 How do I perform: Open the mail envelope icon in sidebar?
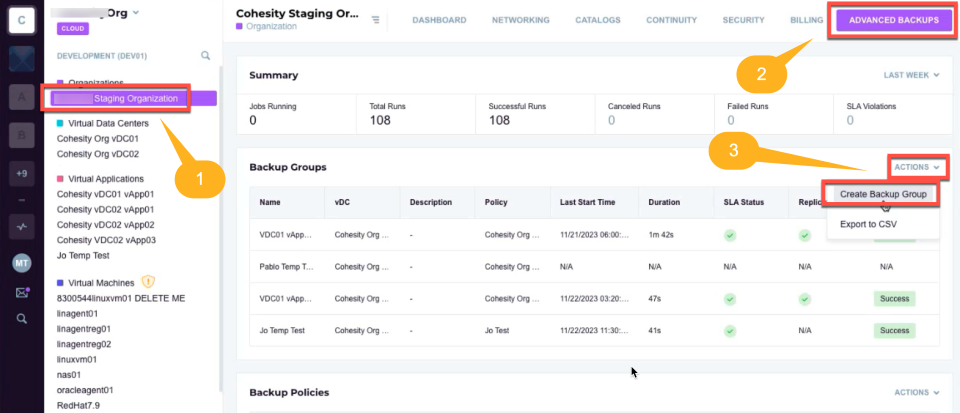[x=22, y=292]
